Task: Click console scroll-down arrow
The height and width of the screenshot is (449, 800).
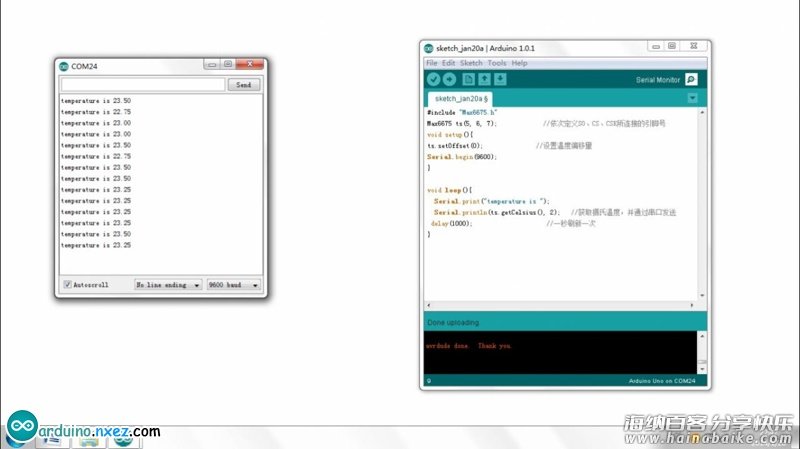Action: tap(703, 368)
